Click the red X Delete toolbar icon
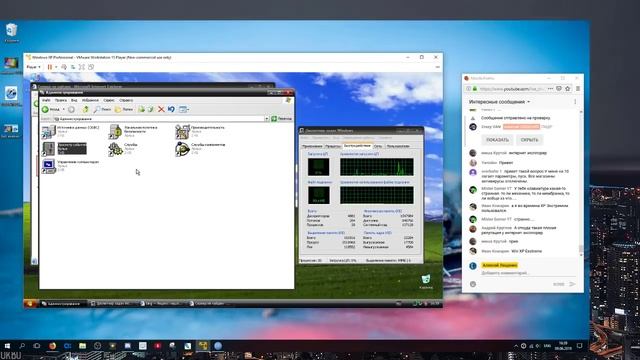Viewport: 640px width, 360px height. tap(161, 109)
